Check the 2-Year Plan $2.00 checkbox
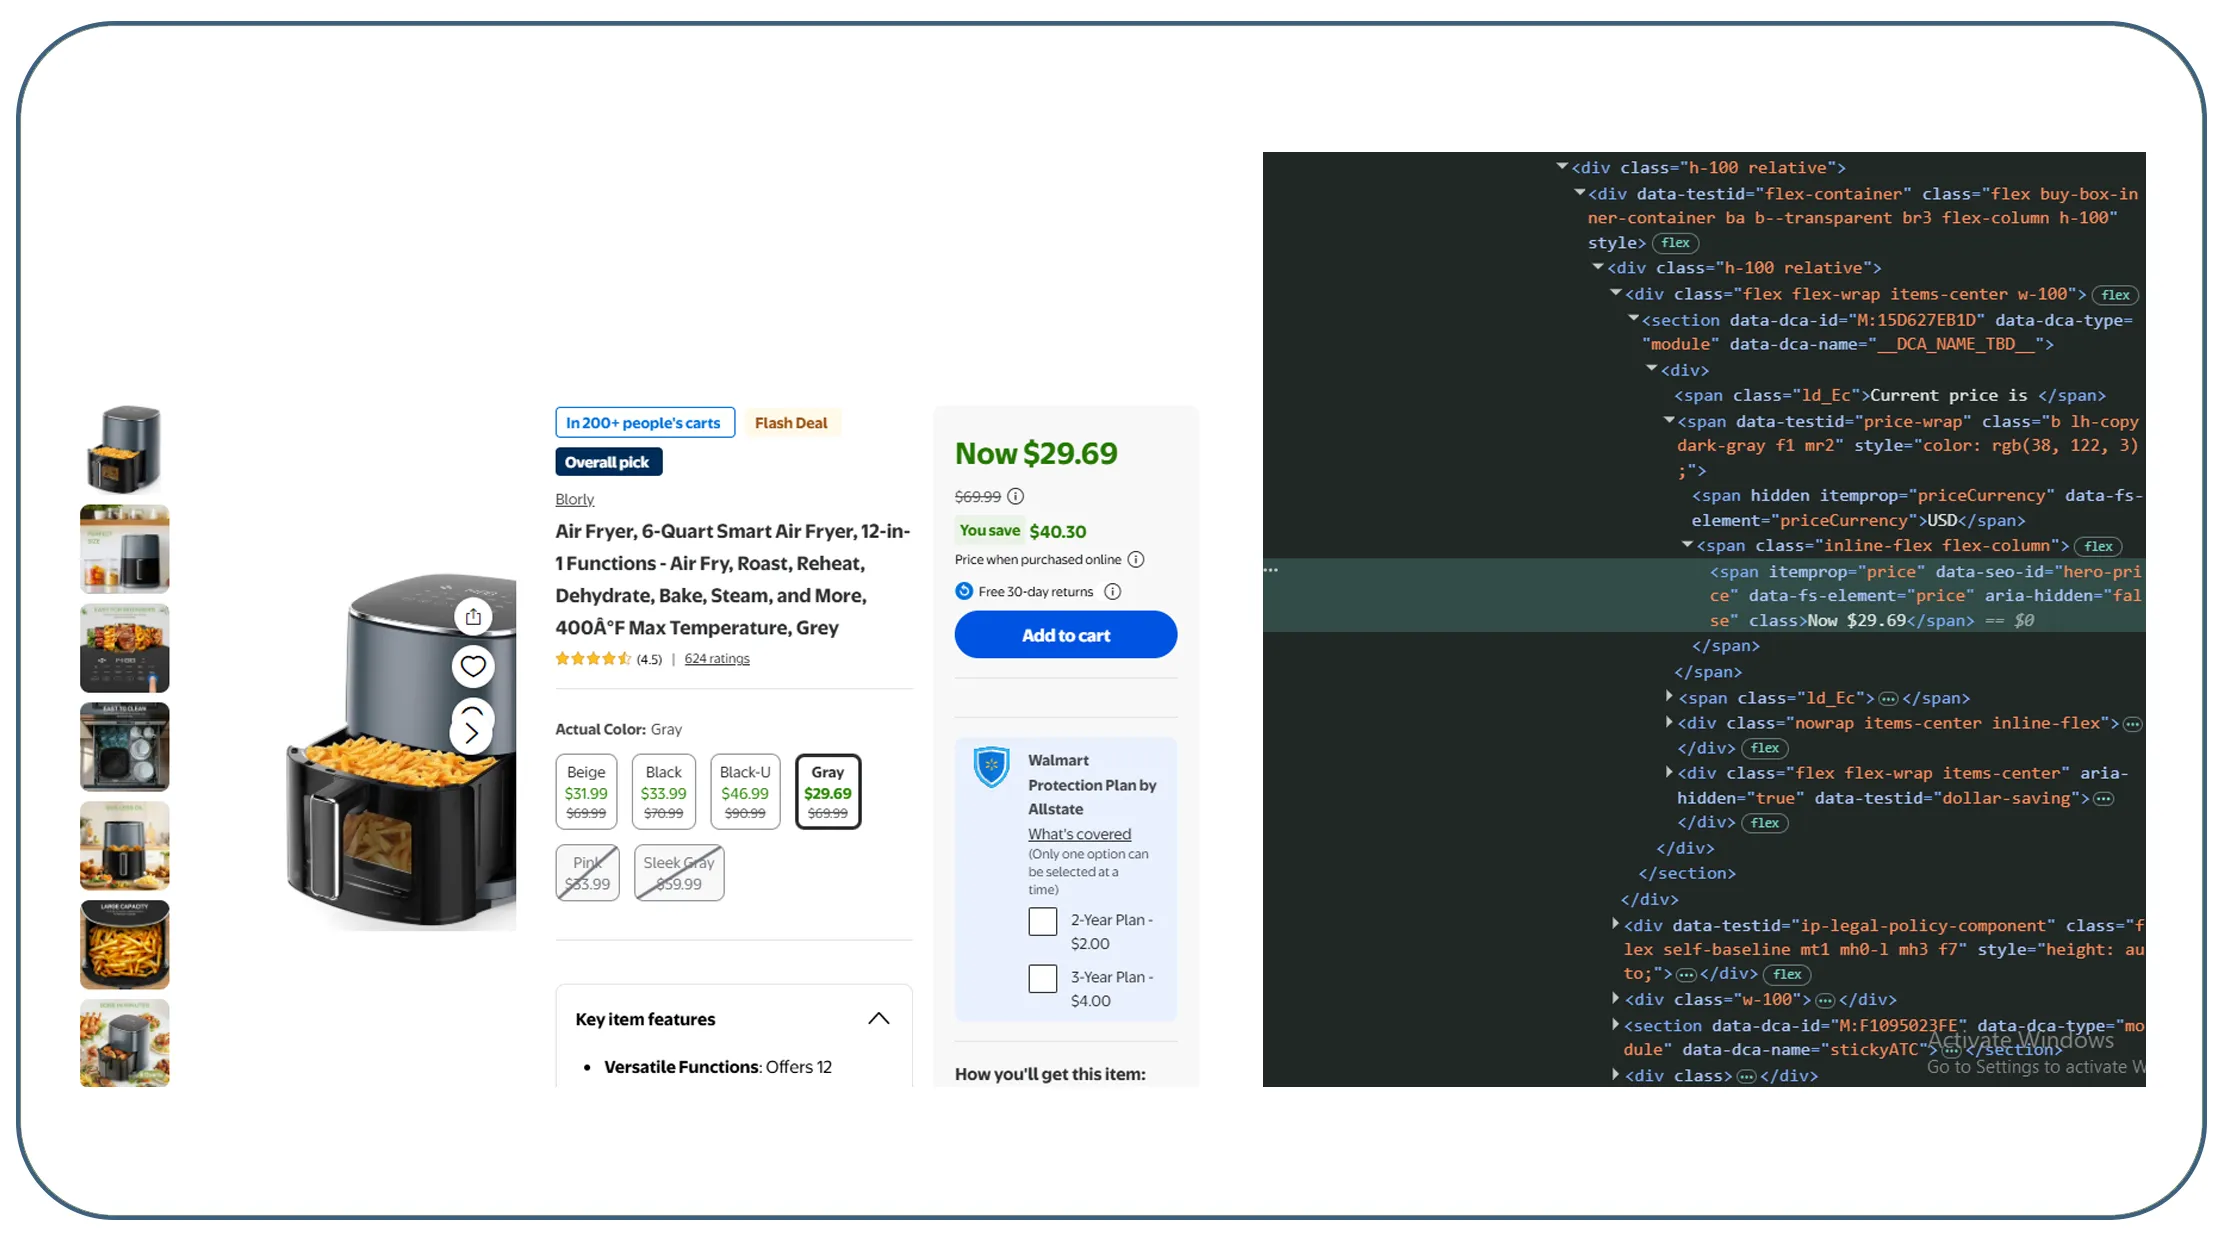This screenshot has width=2223, height=1240. [x=1043, y=921]
